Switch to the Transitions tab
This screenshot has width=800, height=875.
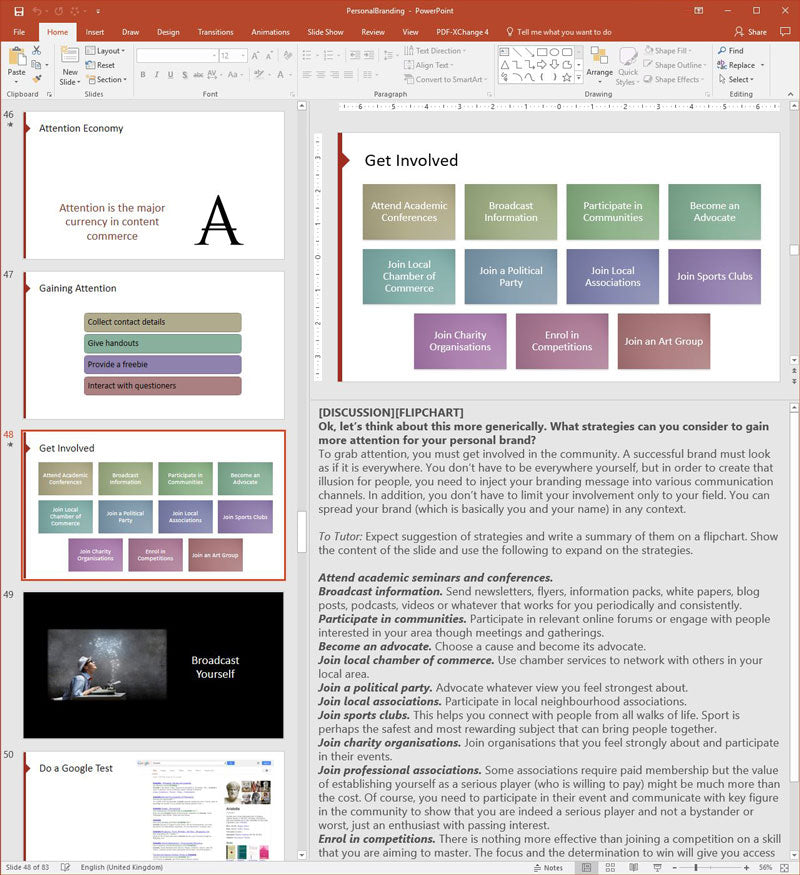pyautogui.click(x=215, y=32)
